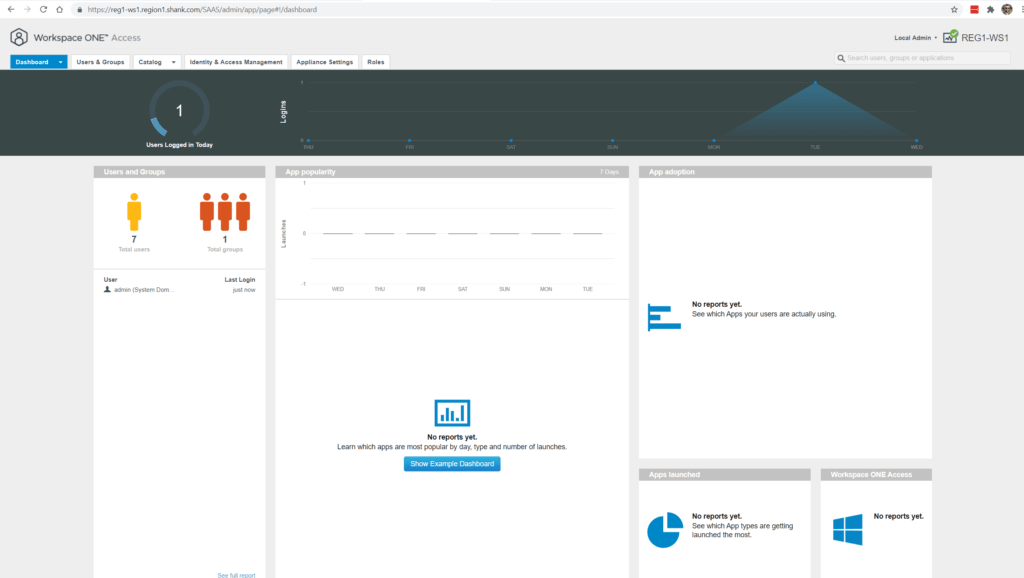Viewport: 1024px width, 578px height.
Task: Select the Roles tab
Action: tap(376, 62)
